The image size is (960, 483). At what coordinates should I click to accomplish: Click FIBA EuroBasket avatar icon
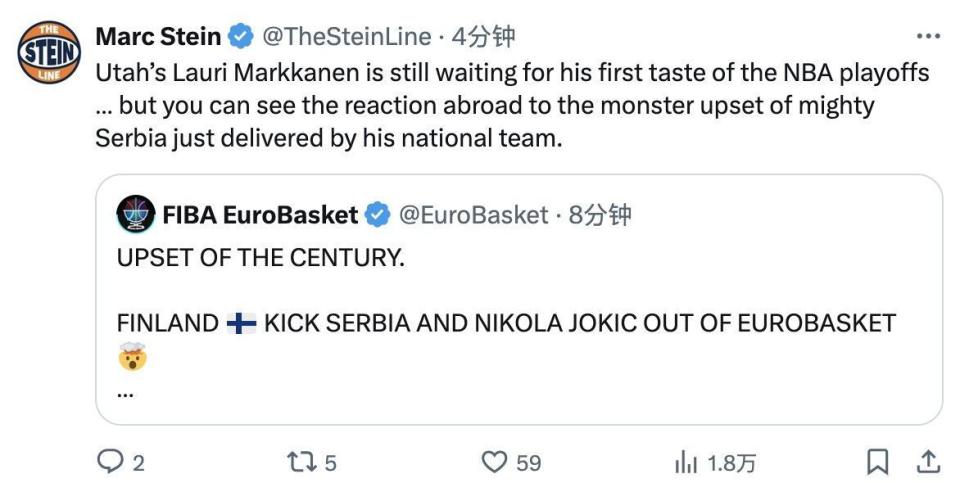click(x=135, y=214)
